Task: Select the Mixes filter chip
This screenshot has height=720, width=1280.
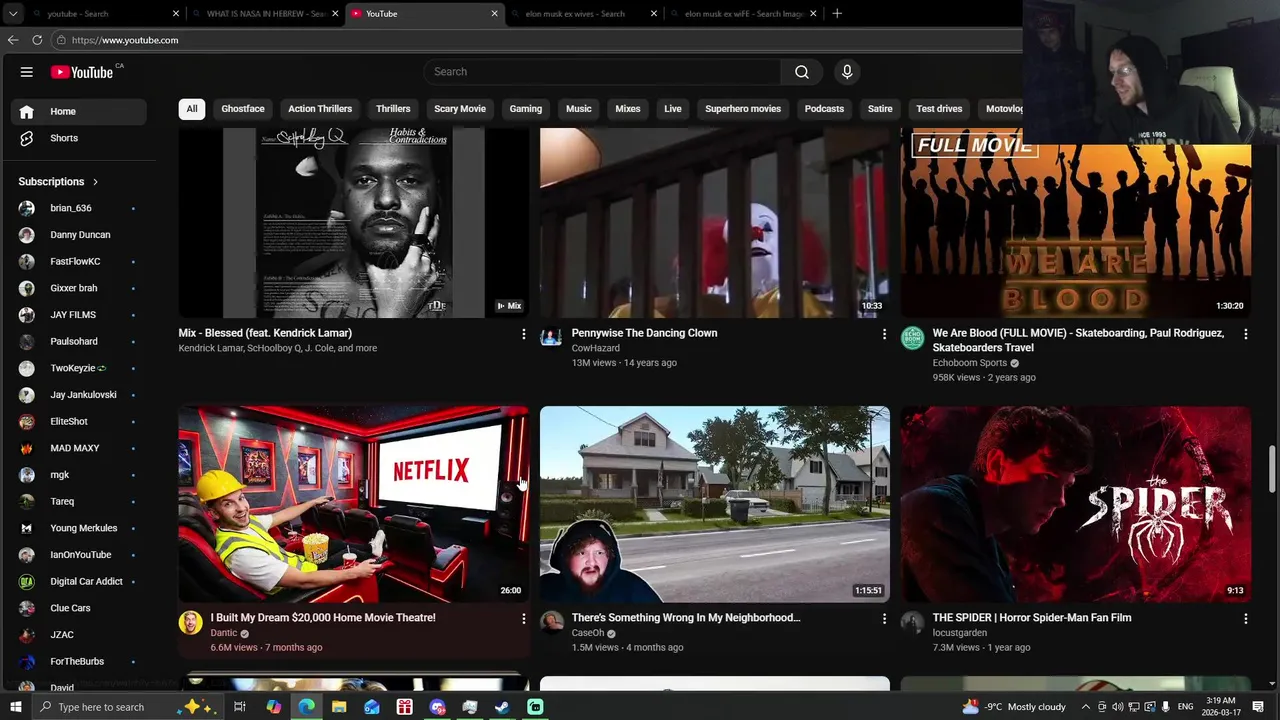Action: 628,109
